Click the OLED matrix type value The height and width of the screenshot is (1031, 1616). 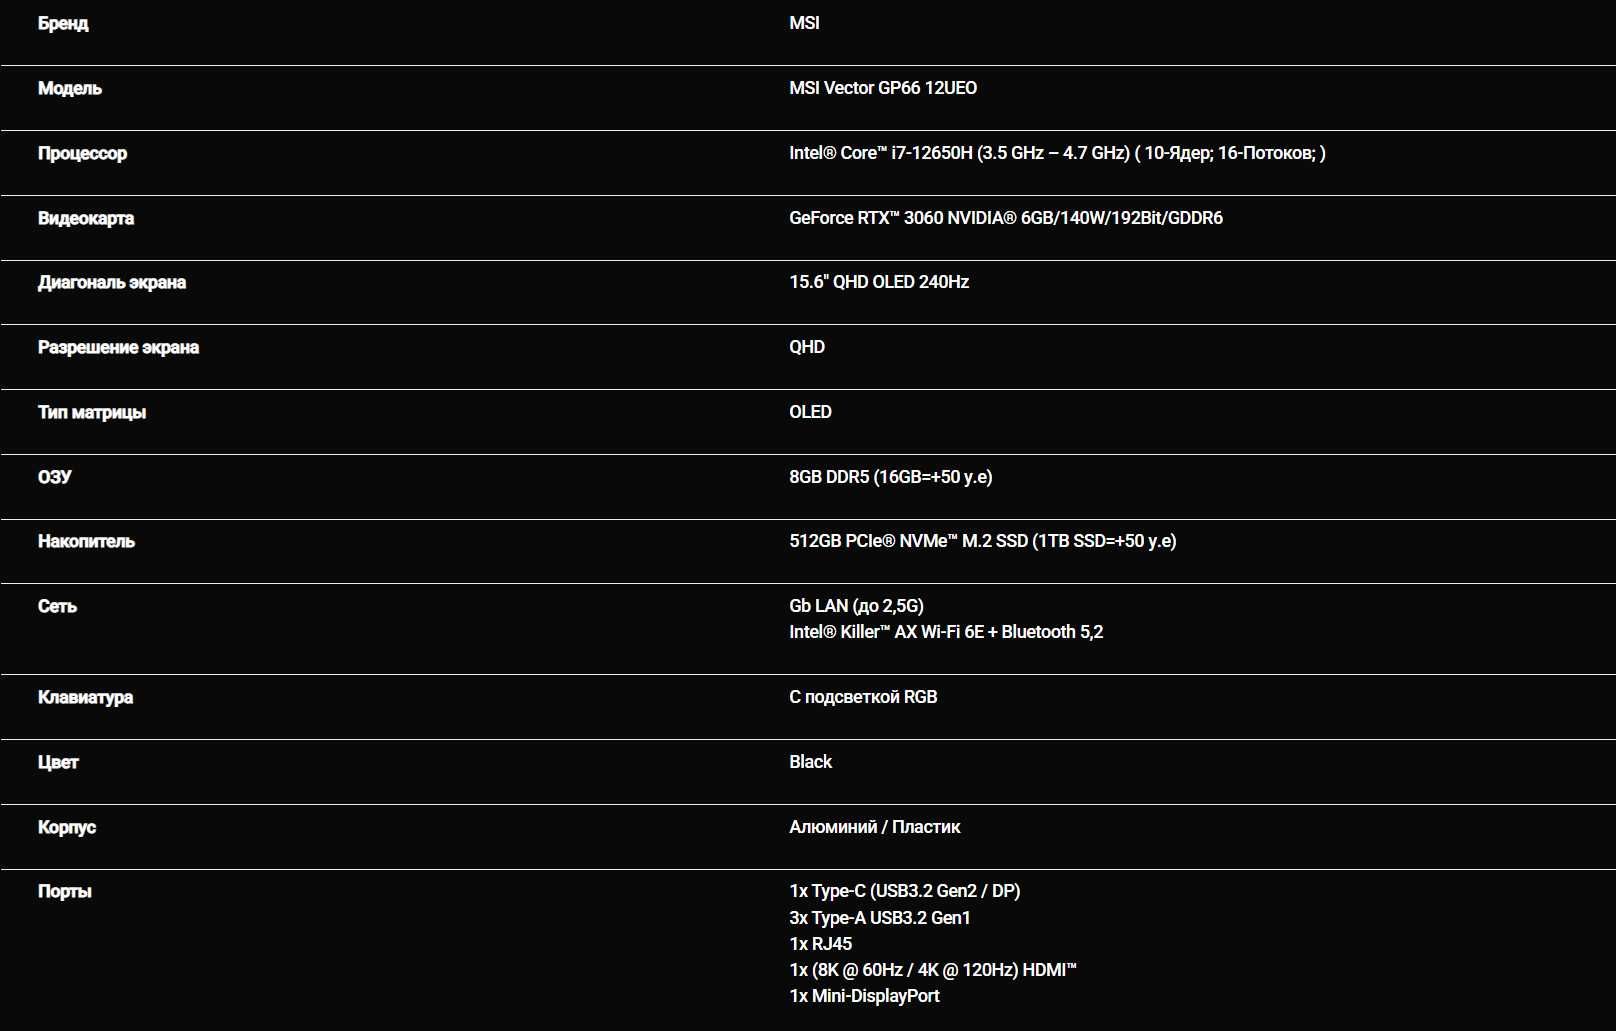tap(810, 412)
